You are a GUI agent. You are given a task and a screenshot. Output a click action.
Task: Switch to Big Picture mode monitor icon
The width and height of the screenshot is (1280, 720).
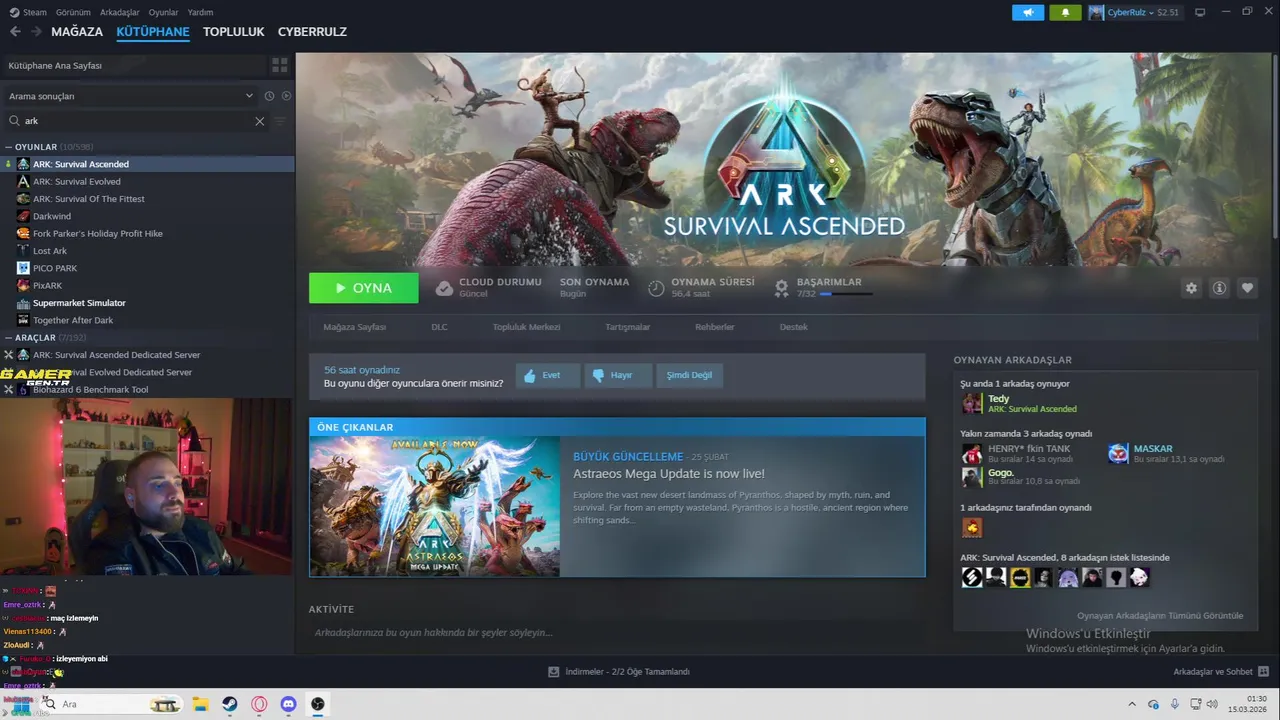tap(1200, 12)
